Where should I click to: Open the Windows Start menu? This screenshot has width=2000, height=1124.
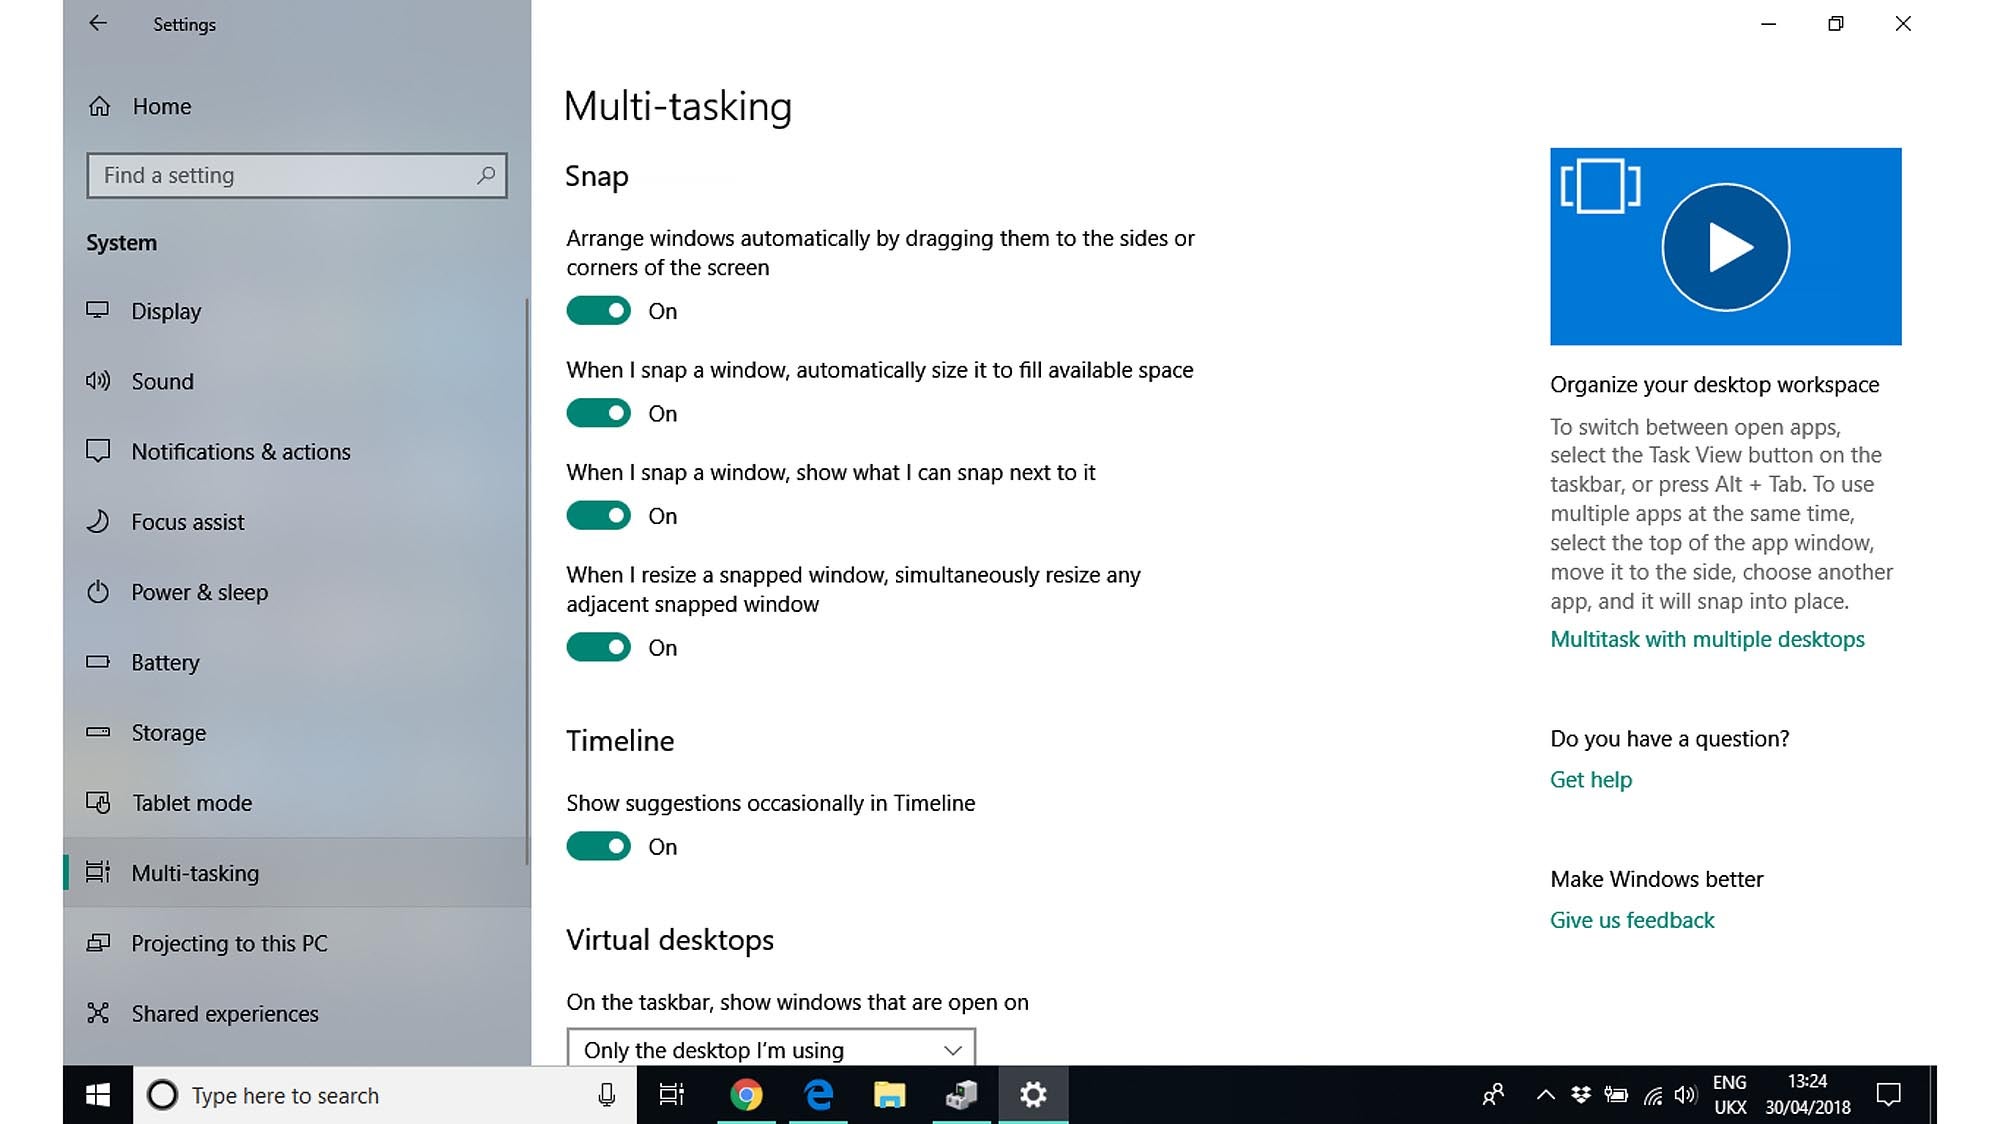coord(98,1095)
